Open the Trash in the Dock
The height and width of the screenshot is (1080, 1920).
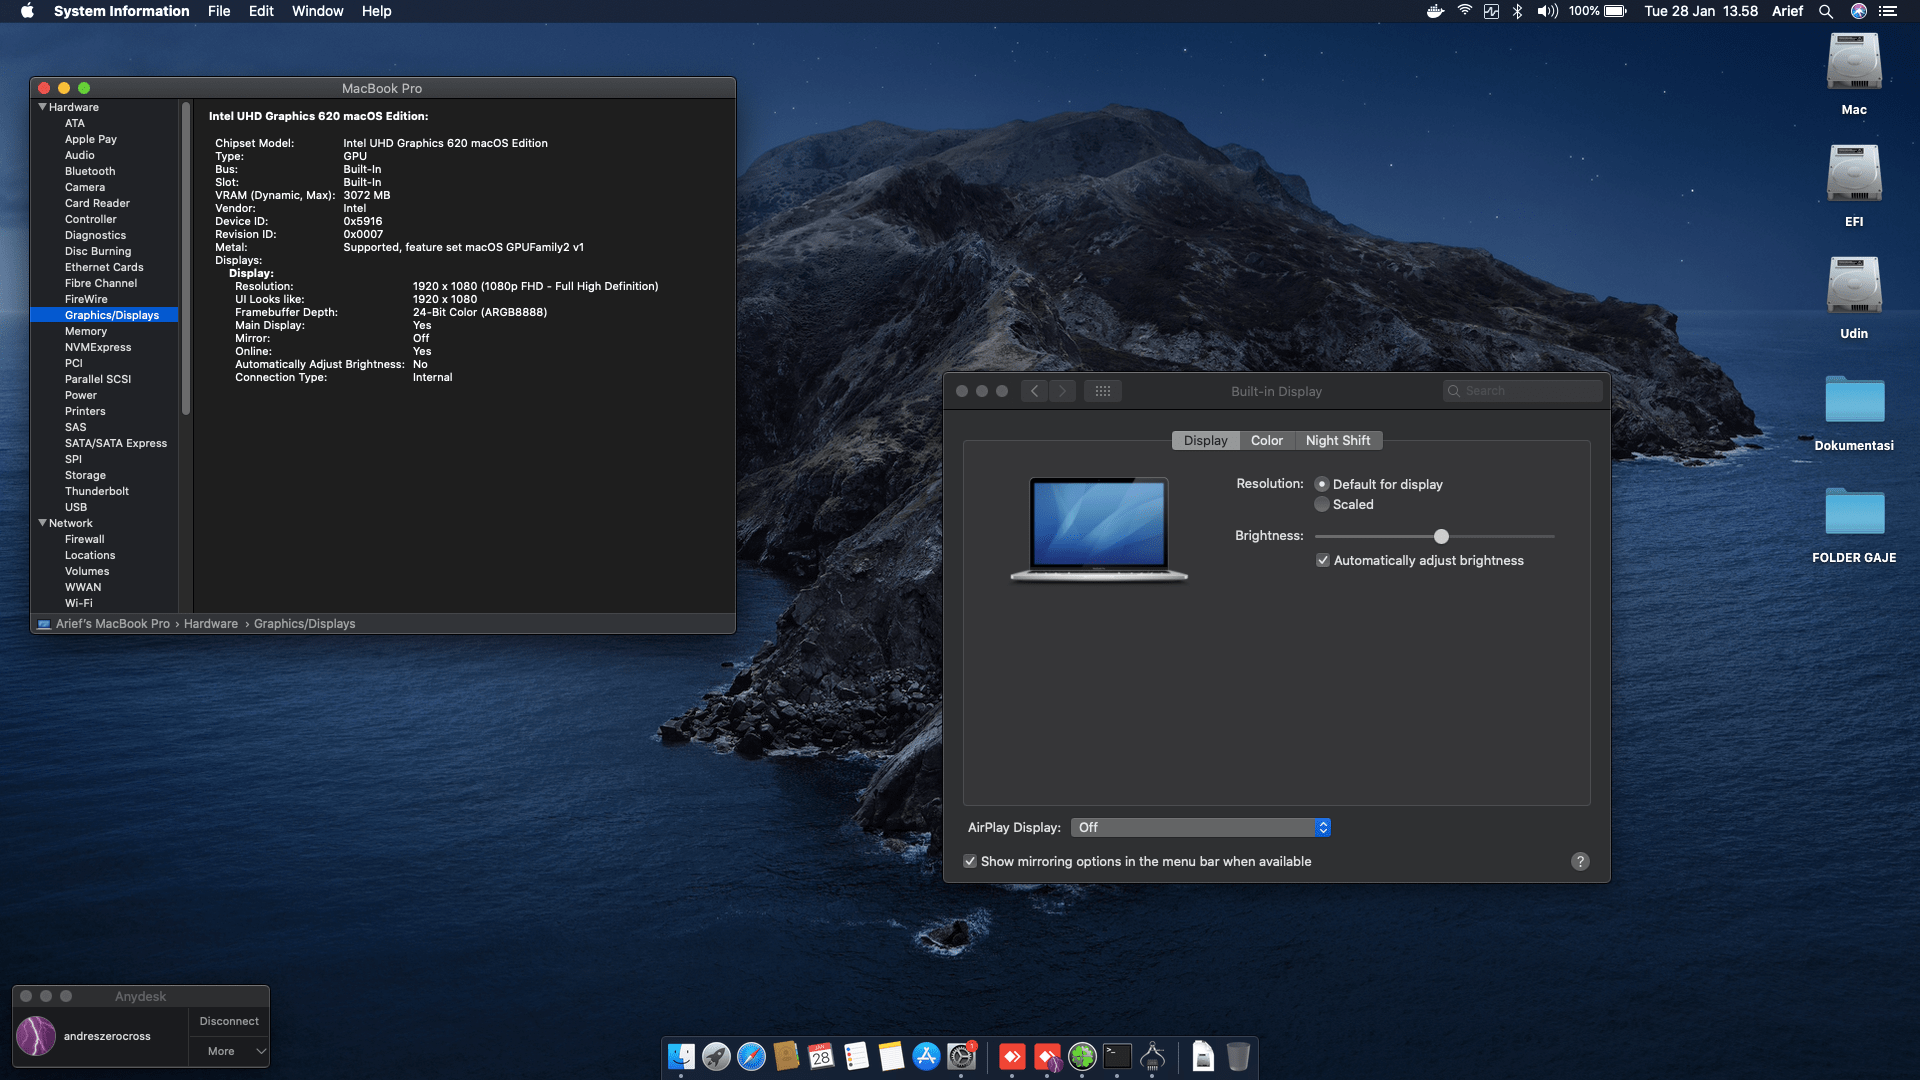coord(1238,1056)
